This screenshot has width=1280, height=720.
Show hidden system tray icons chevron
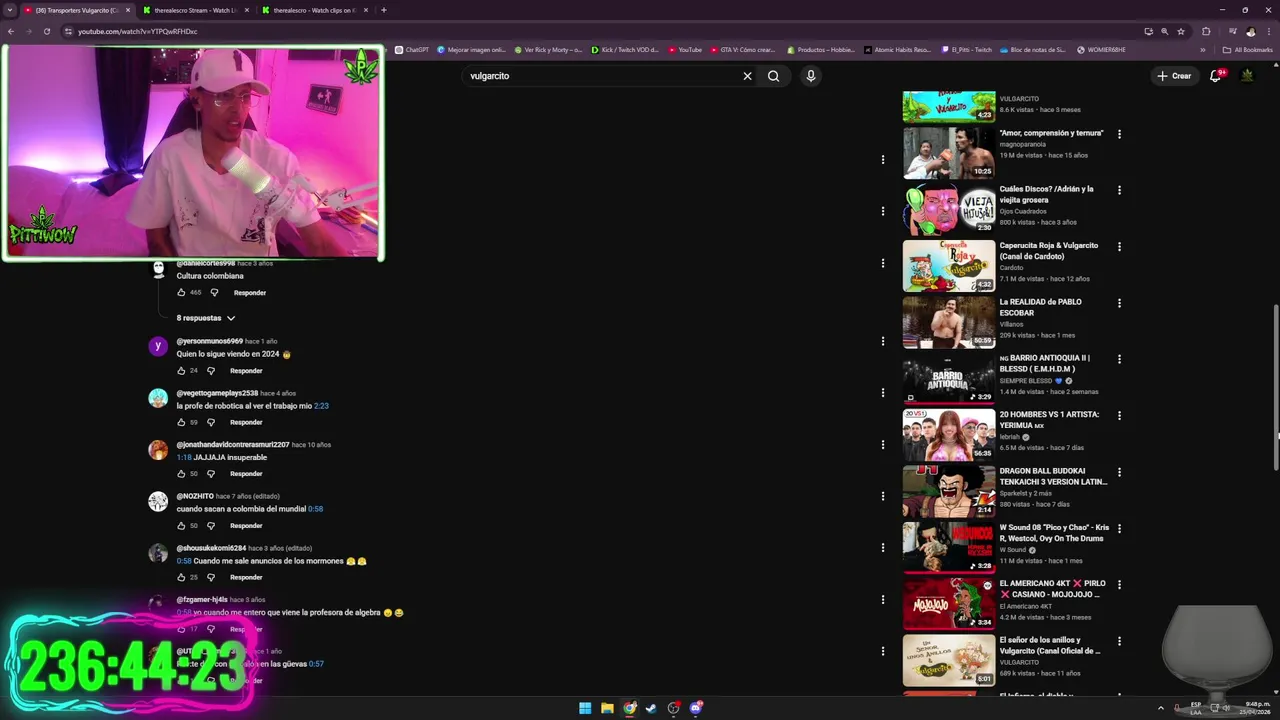1161,708
